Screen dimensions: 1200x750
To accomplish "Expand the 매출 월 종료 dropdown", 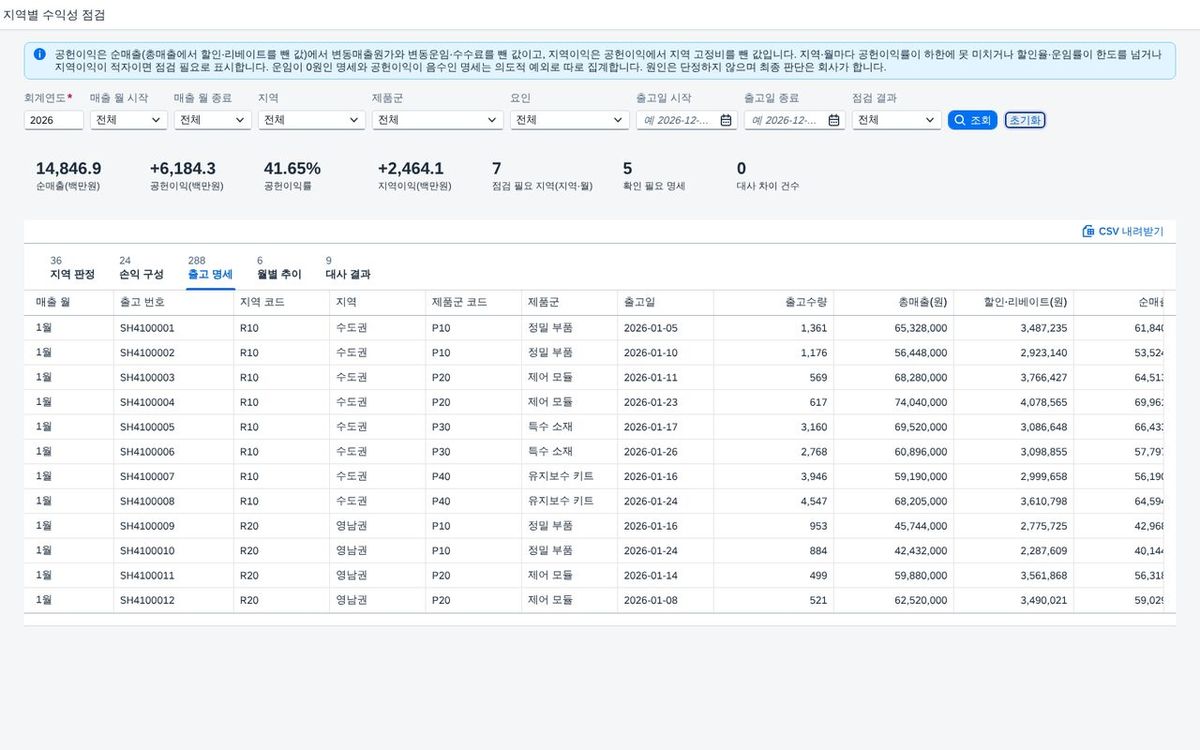I will pos(212,120).
